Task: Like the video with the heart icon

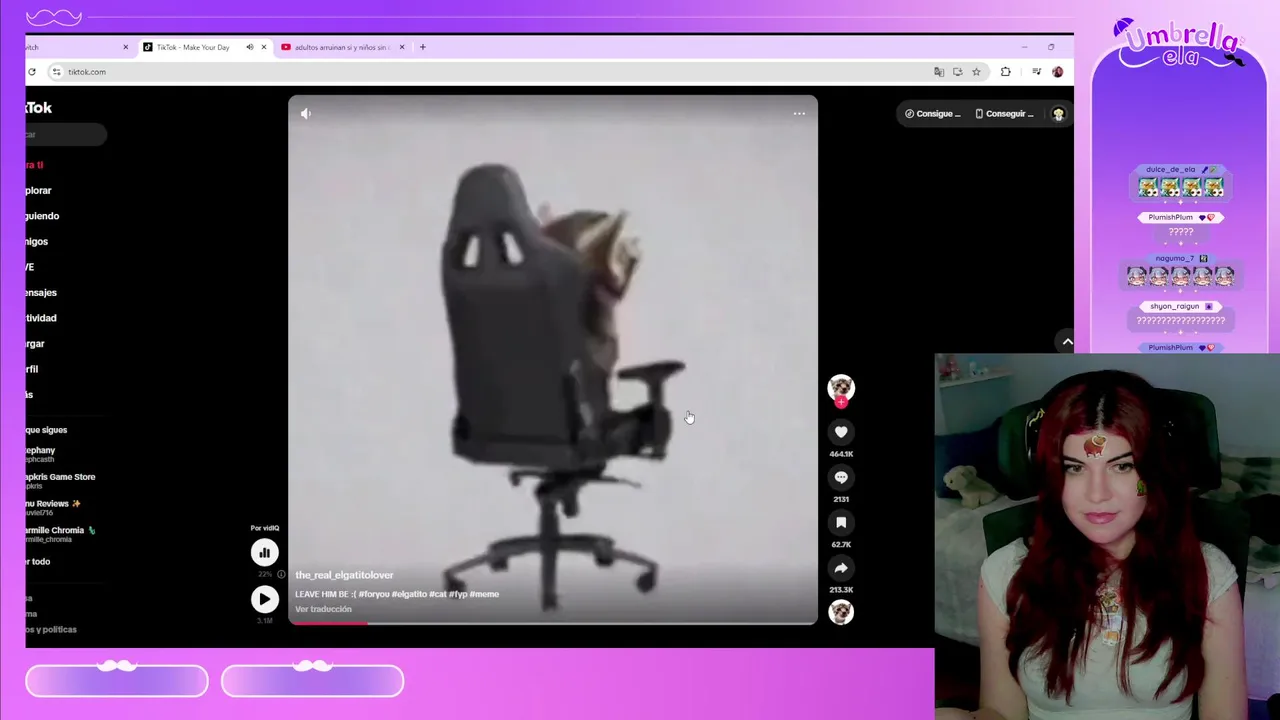Action: tap(841, 432)
